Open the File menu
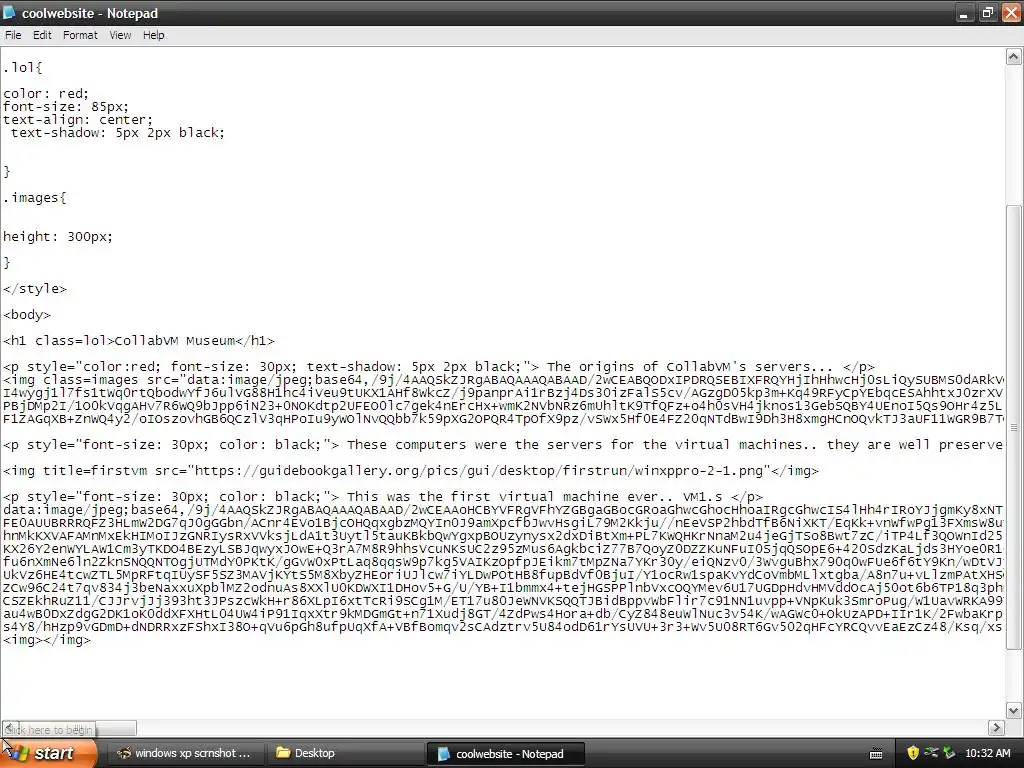Screen dimensions: 1024x768 [x=13, y=35]
